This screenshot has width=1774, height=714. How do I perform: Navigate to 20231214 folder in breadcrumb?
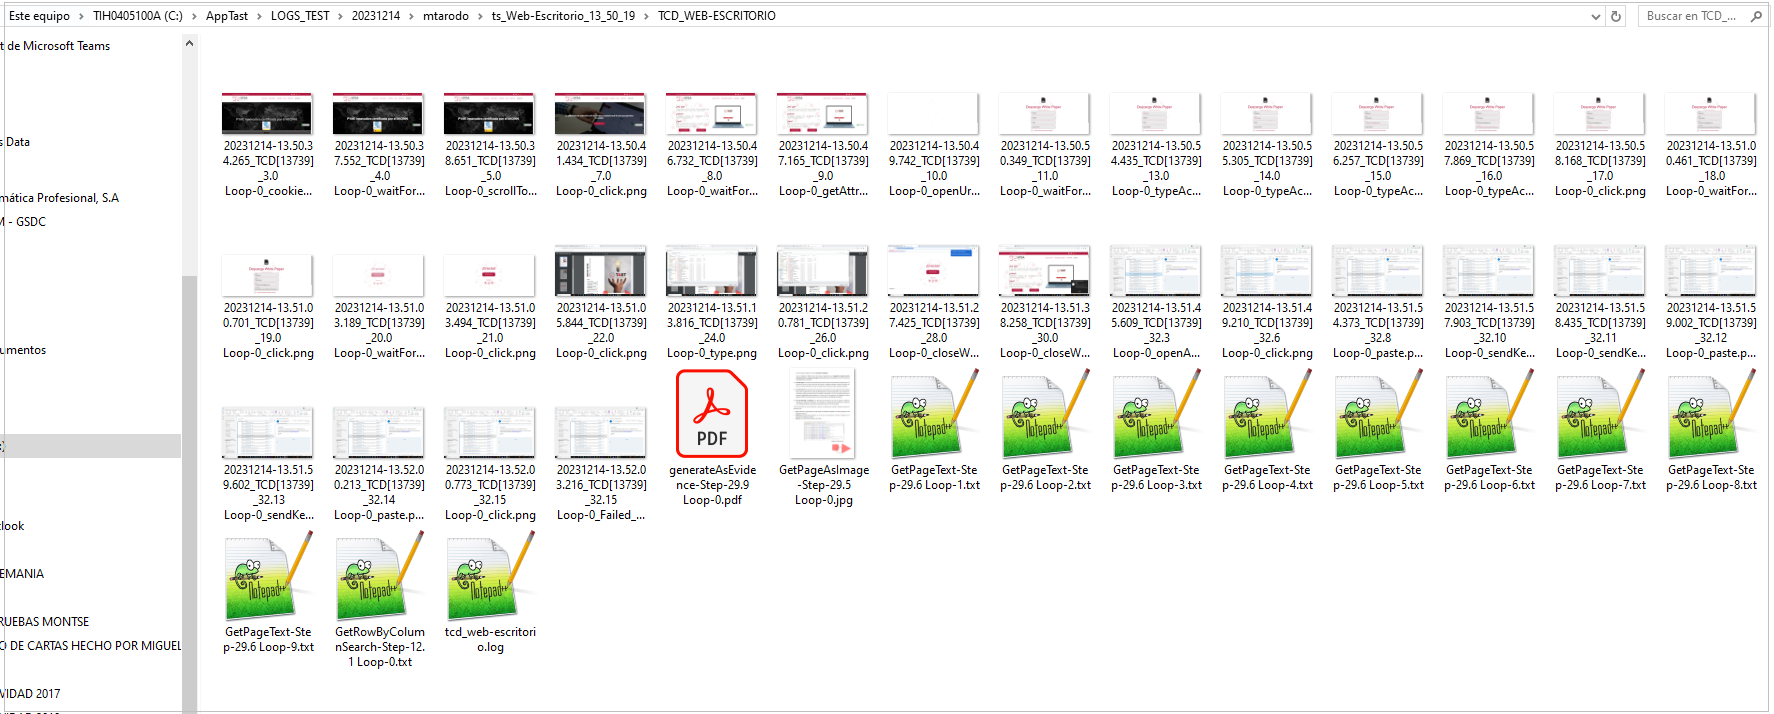375,16
